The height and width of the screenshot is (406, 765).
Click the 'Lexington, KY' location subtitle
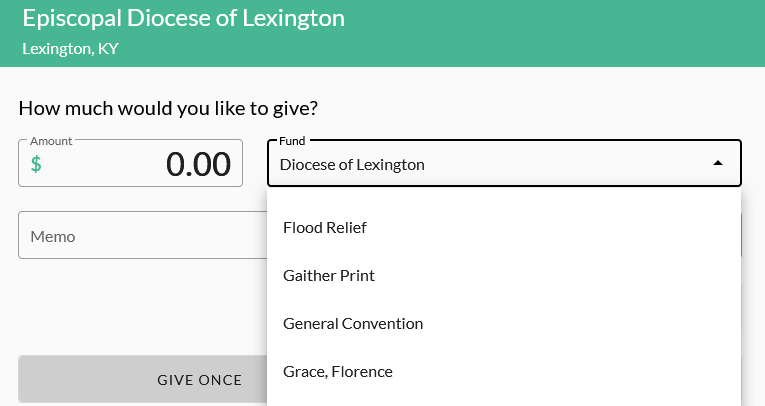(x=70, y=49)
